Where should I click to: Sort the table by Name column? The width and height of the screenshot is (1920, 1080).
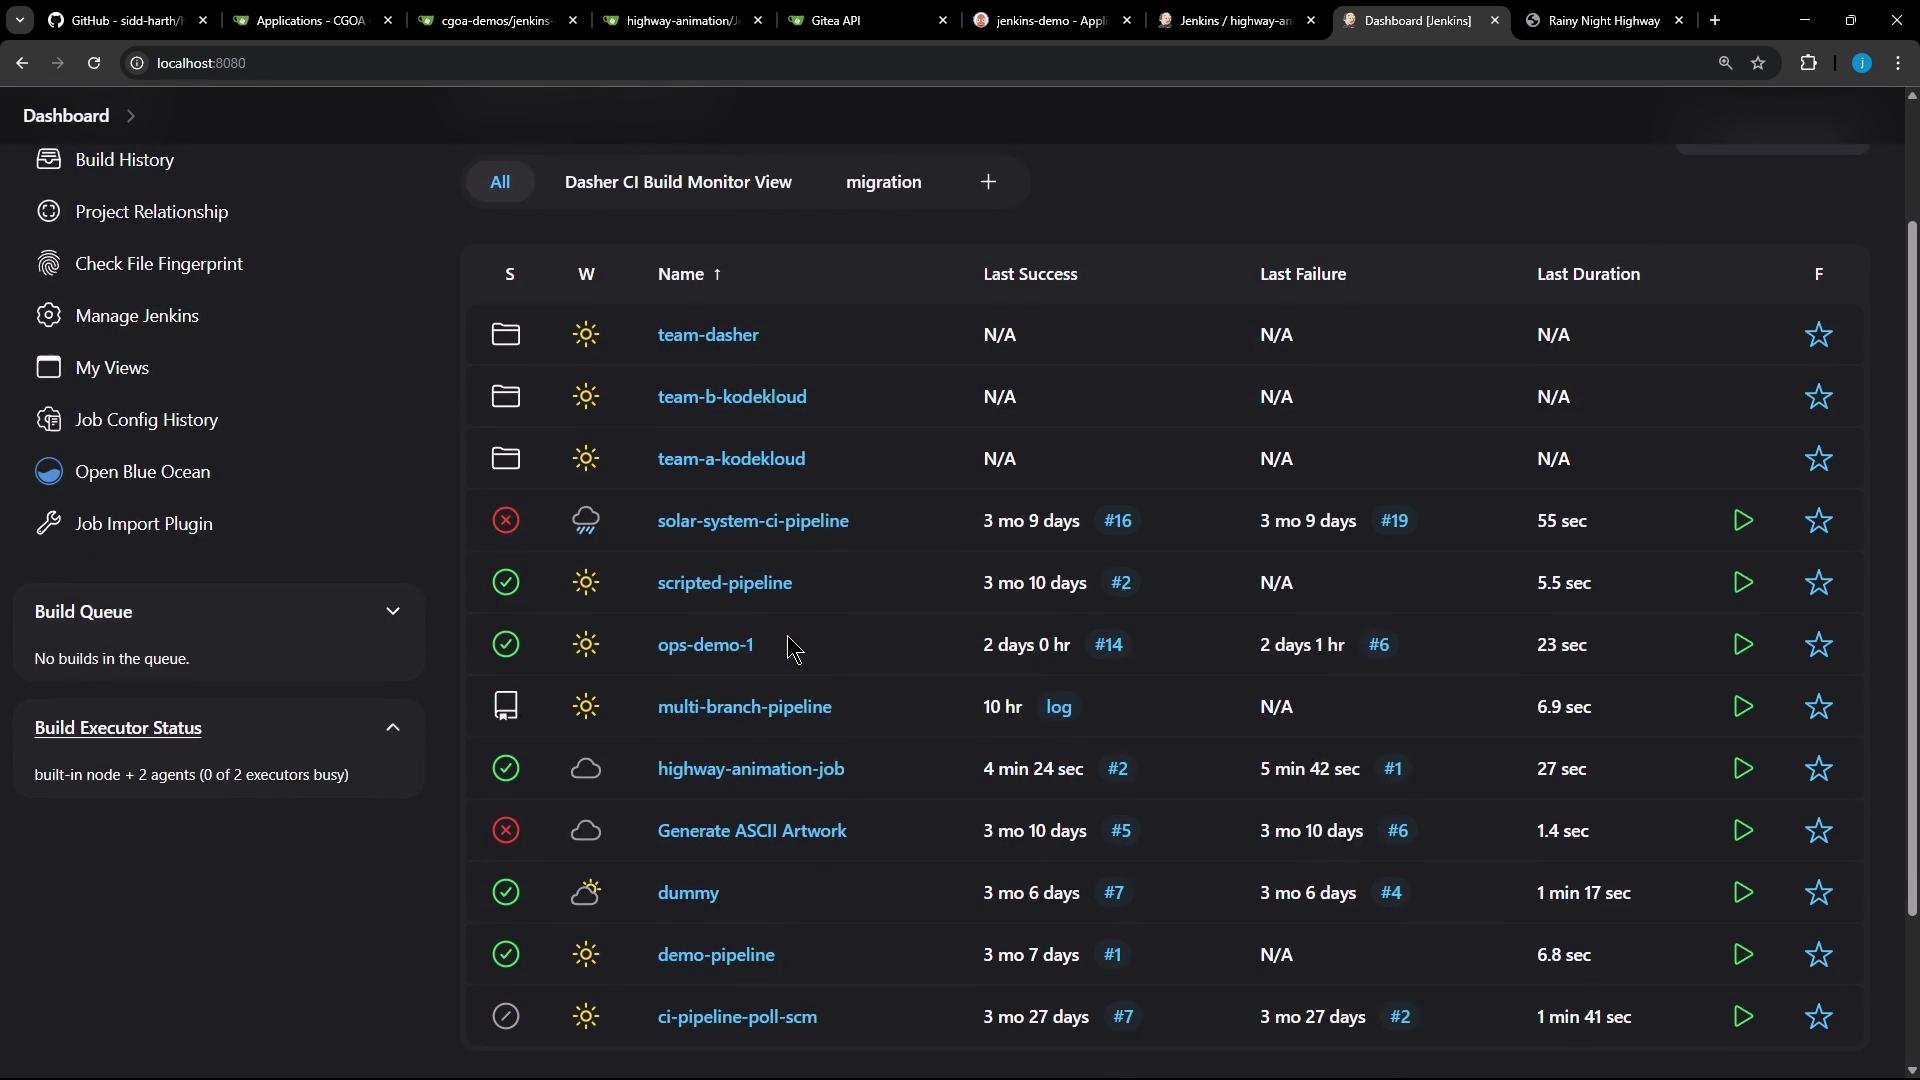[x=689, y=274]
